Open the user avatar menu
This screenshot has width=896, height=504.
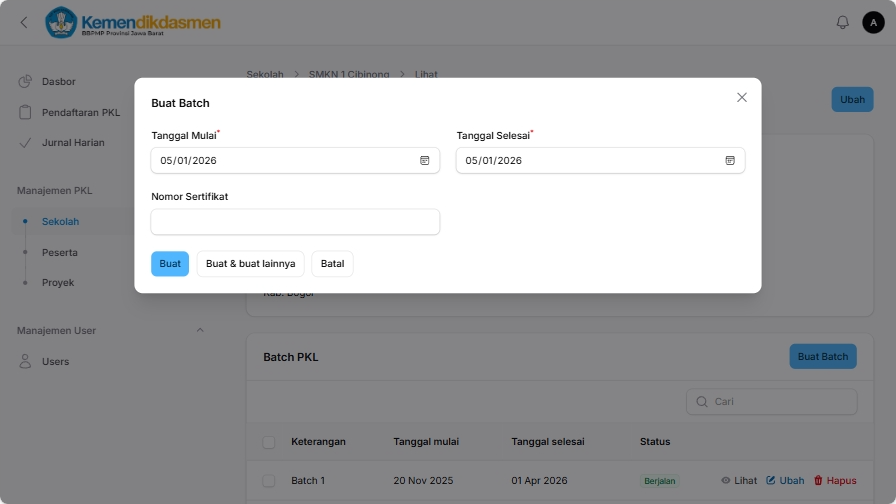tap(873, 22)
